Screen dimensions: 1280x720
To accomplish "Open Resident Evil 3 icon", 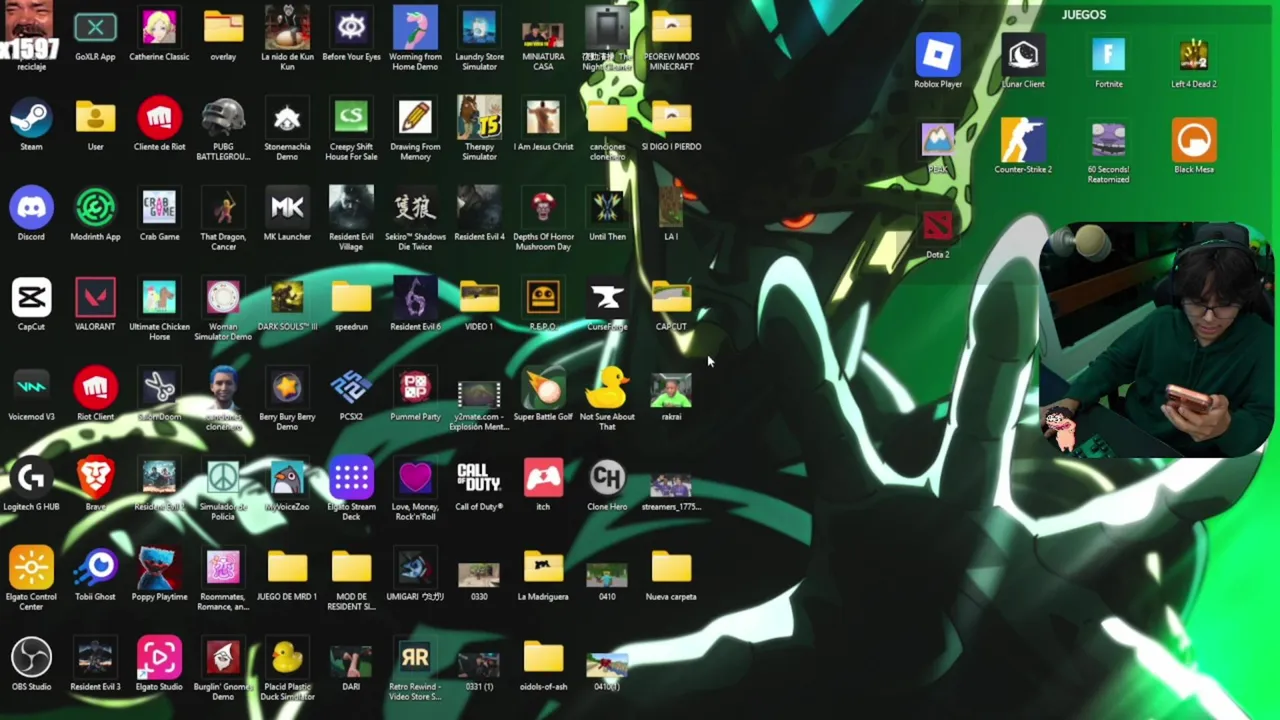I will (x=95, y=658).
